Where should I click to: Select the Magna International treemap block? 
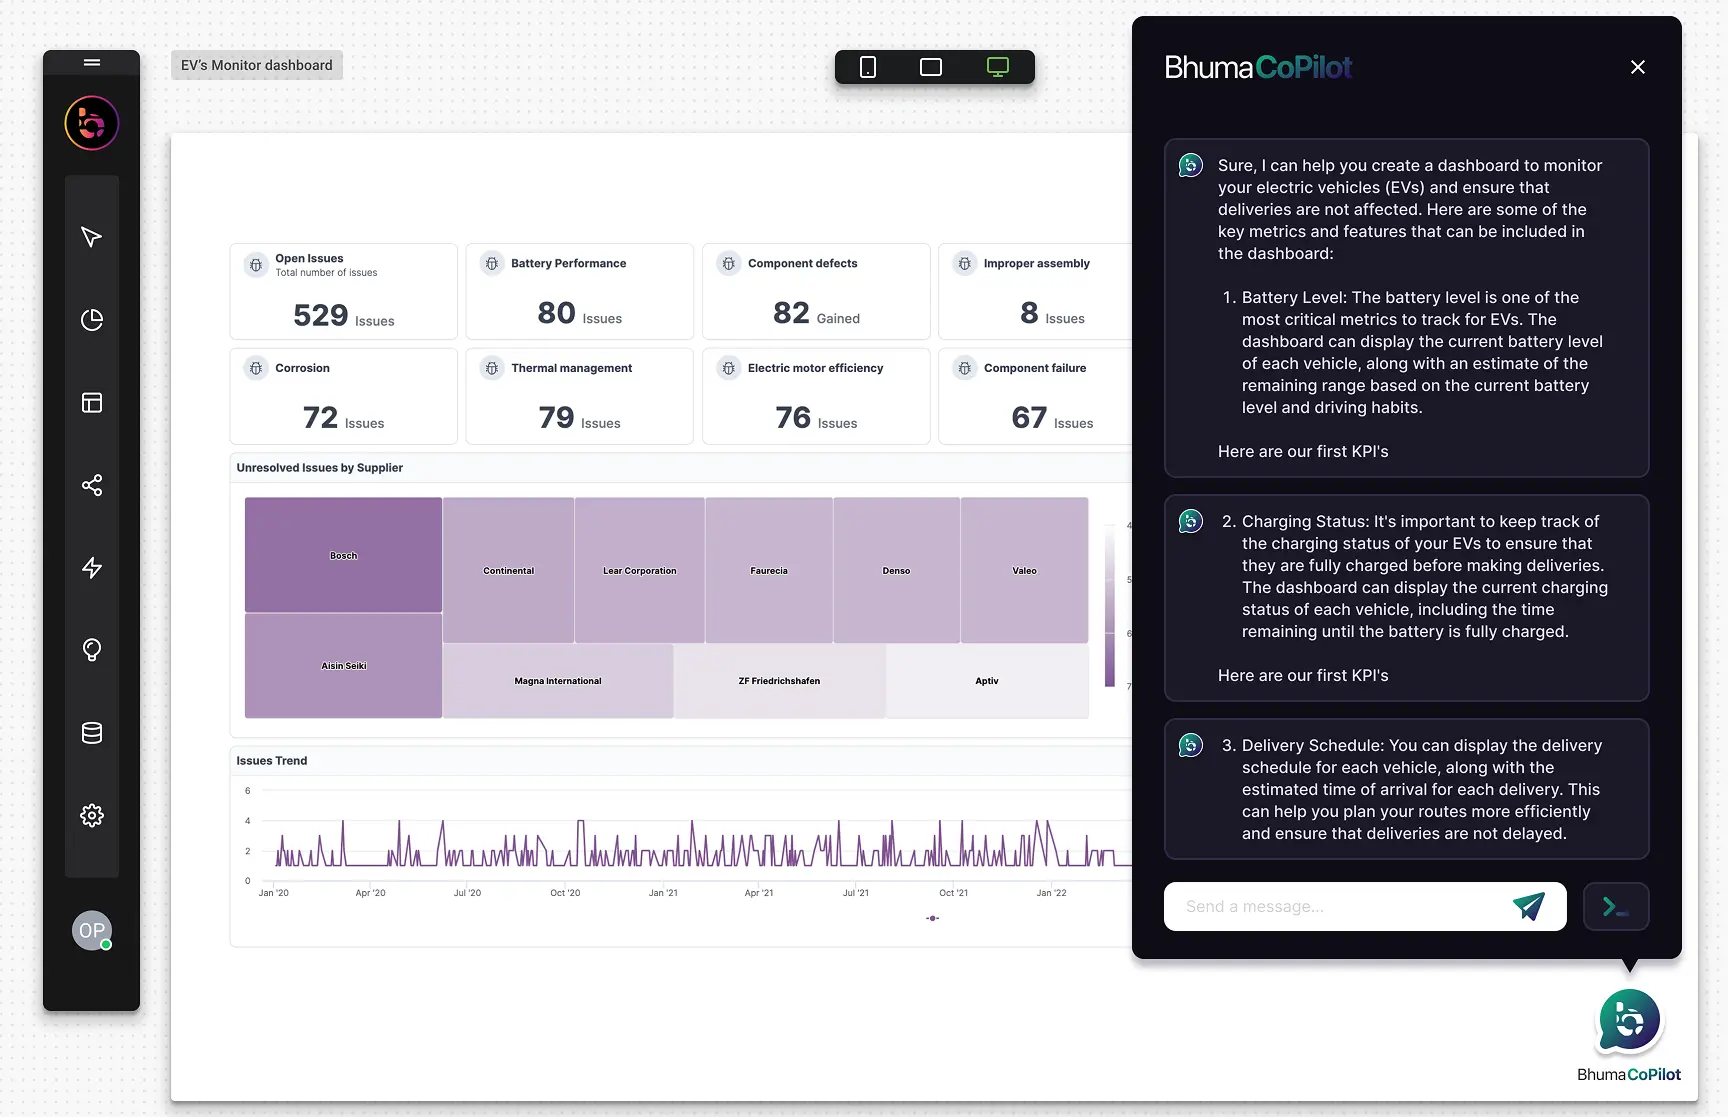click(x=558, y=681)
